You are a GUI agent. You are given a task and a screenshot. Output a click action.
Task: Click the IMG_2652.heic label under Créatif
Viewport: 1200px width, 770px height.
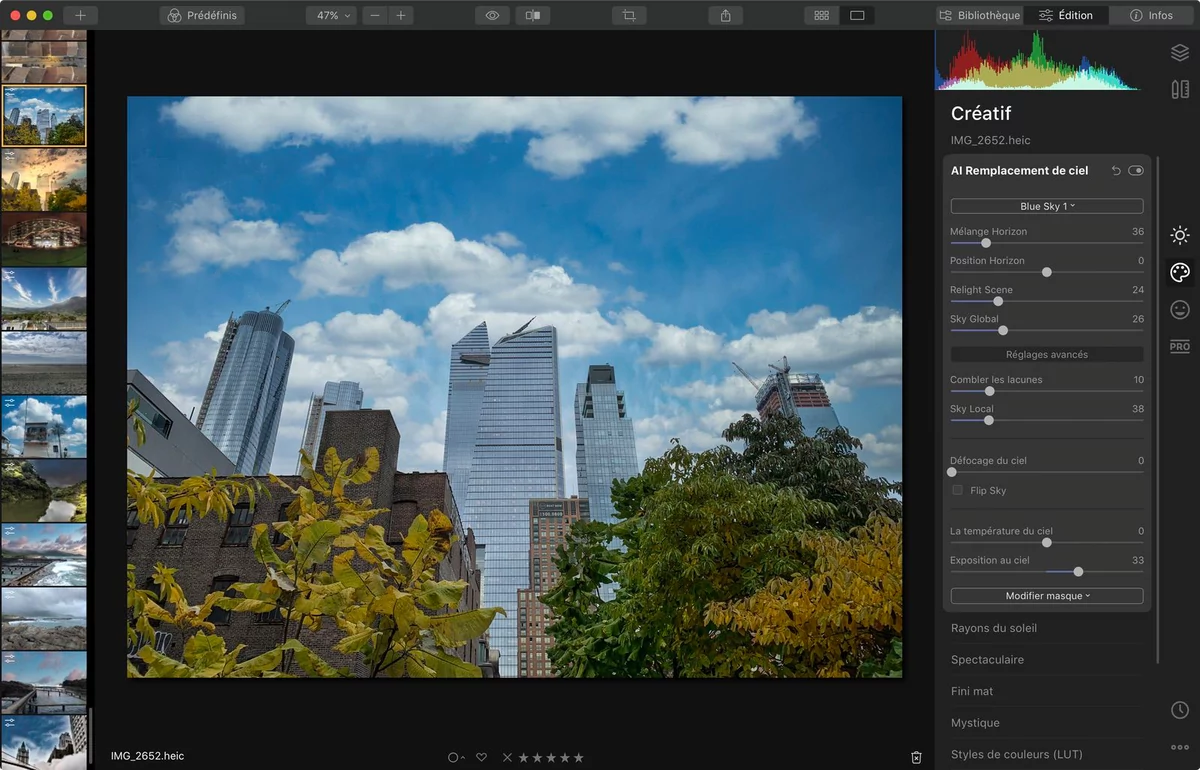coord(990,141)
